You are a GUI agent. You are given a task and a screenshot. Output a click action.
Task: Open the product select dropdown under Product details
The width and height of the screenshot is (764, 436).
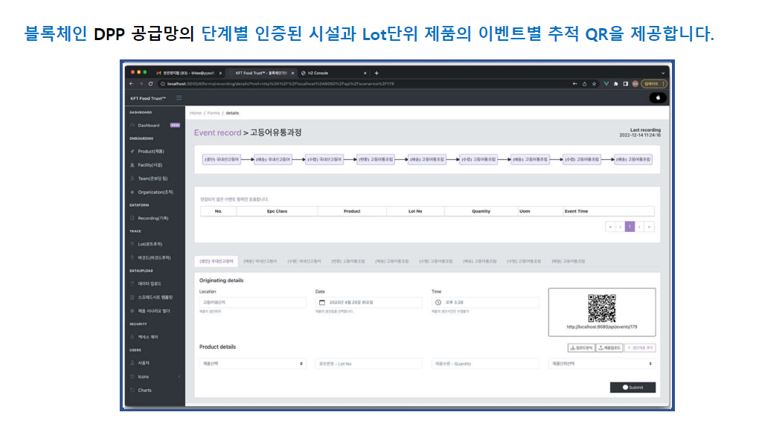click(x=252, y=363)
